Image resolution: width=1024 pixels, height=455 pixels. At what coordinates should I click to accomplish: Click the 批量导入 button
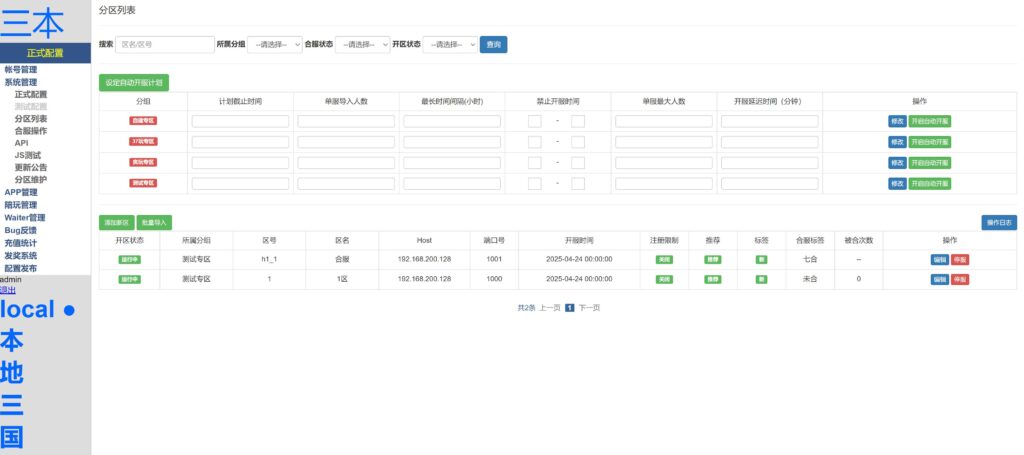point(154,222)
